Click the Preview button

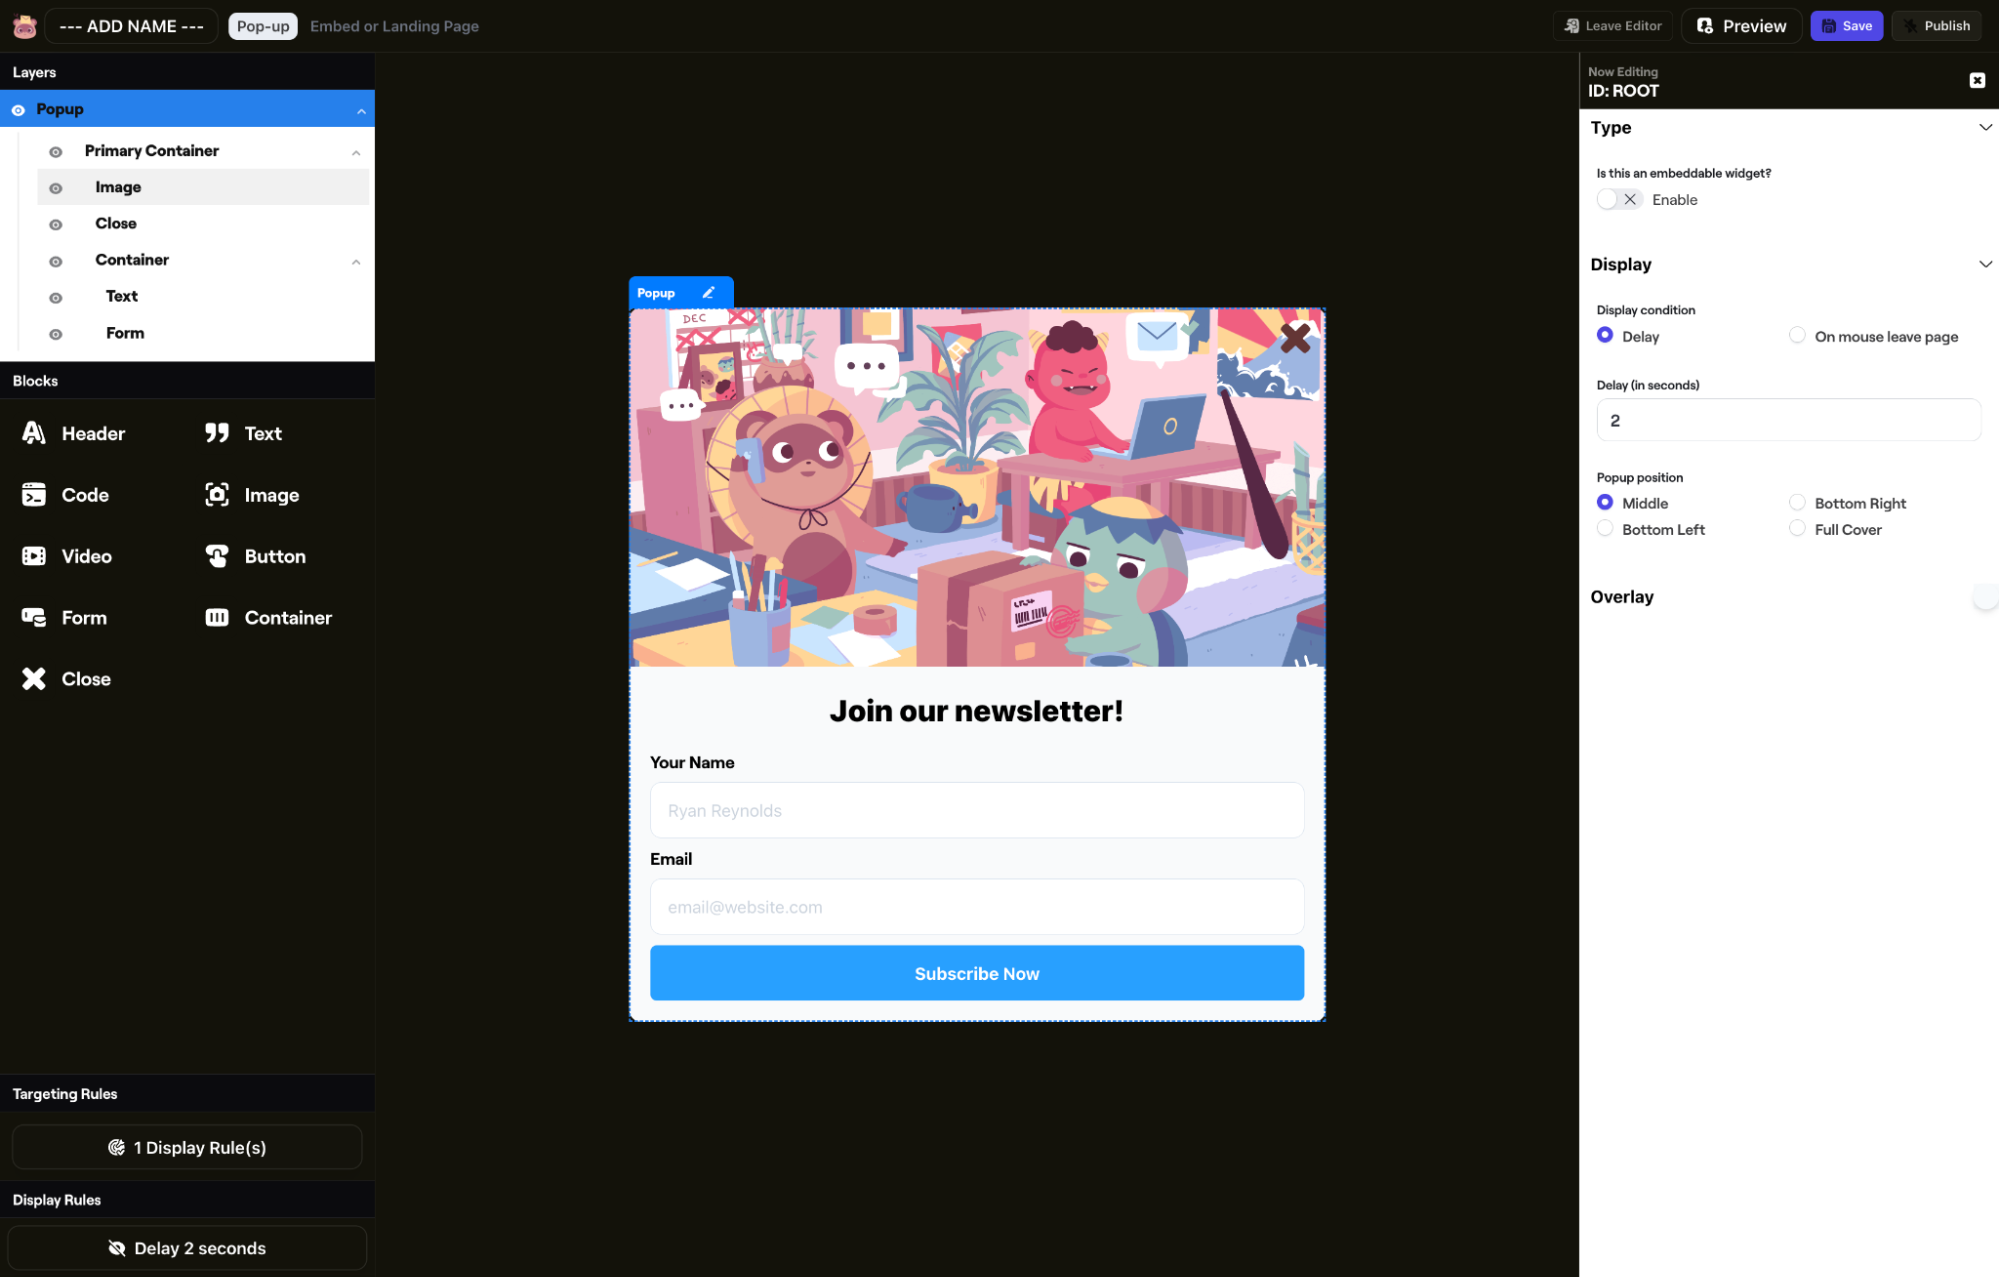click(1741, 26)
